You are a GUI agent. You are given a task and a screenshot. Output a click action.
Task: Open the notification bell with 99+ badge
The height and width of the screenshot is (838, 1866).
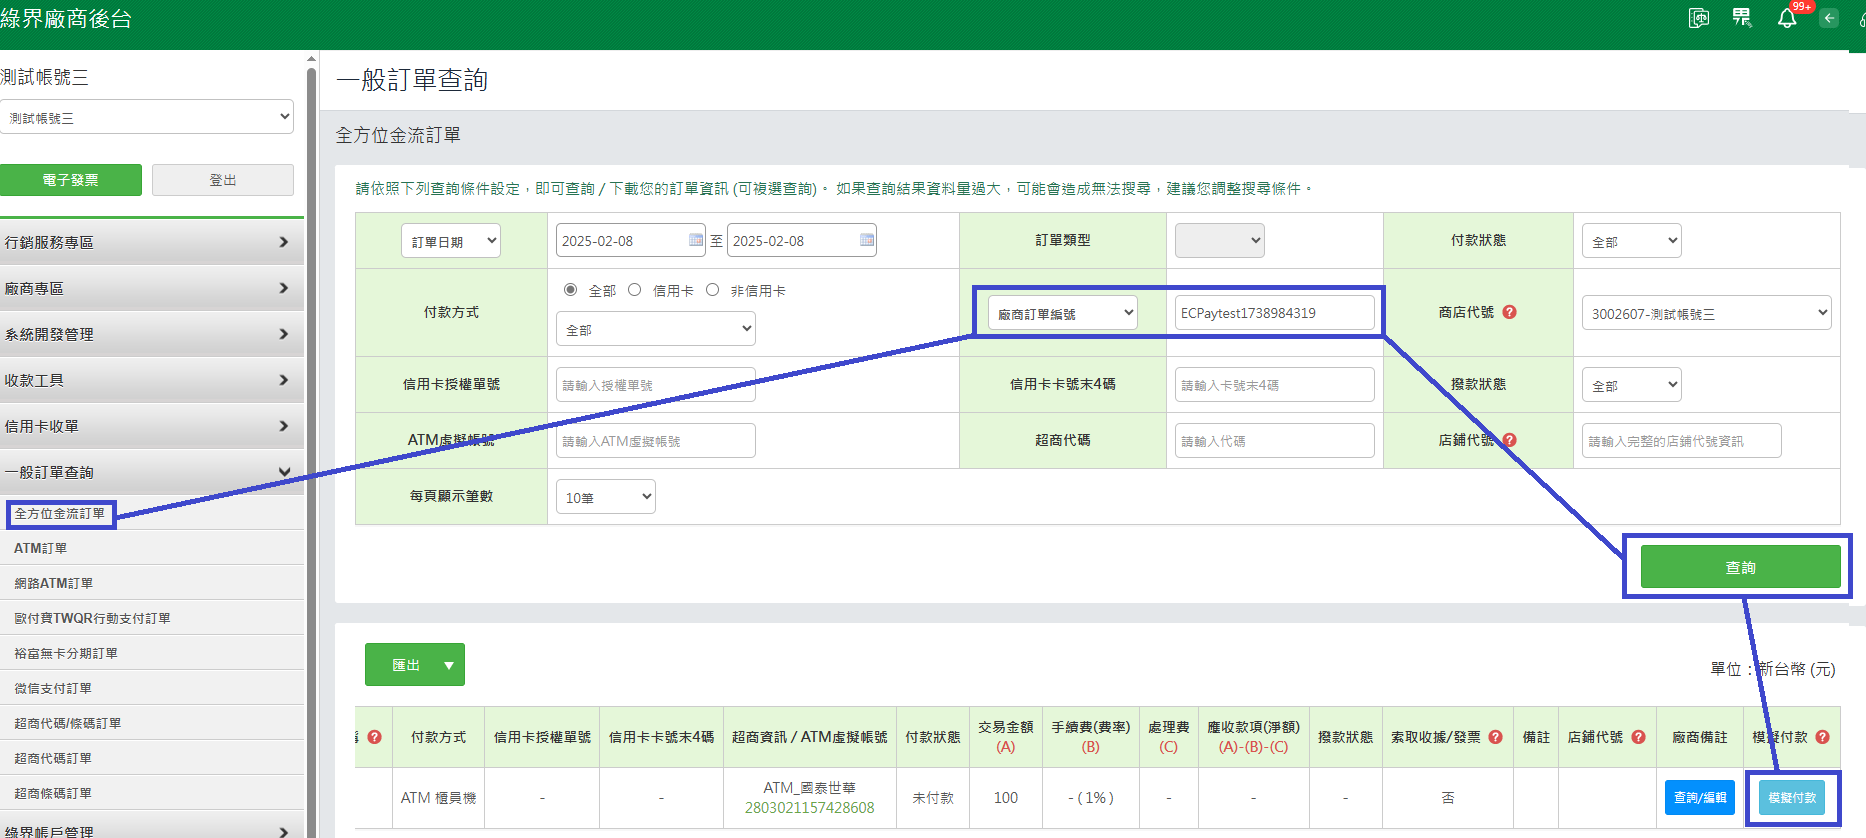1787,19
